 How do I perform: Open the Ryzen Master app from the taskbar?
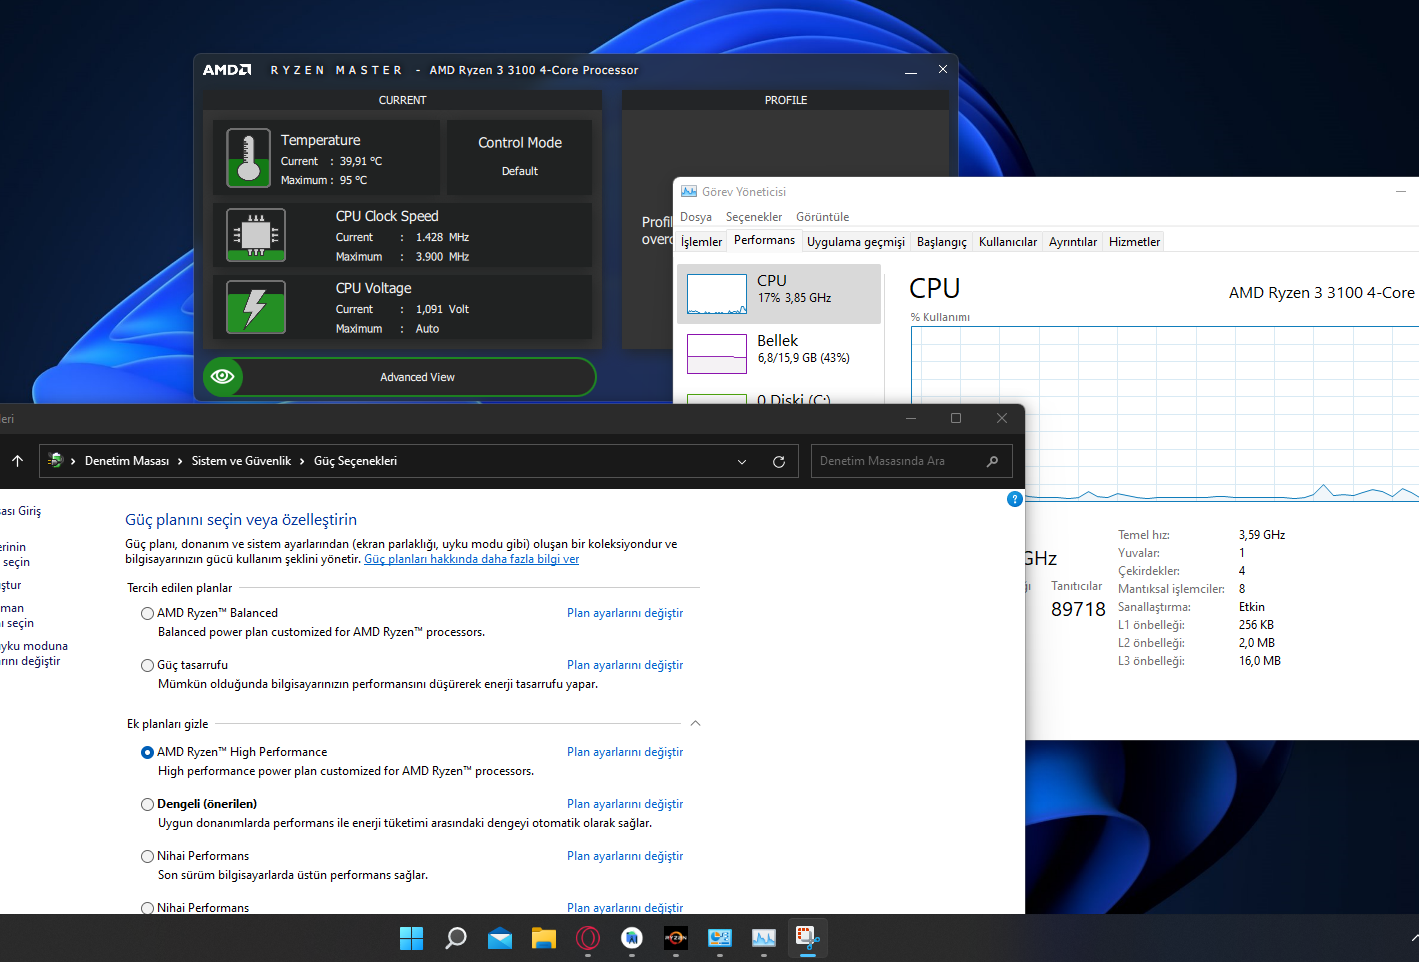(x=676, y=938)
